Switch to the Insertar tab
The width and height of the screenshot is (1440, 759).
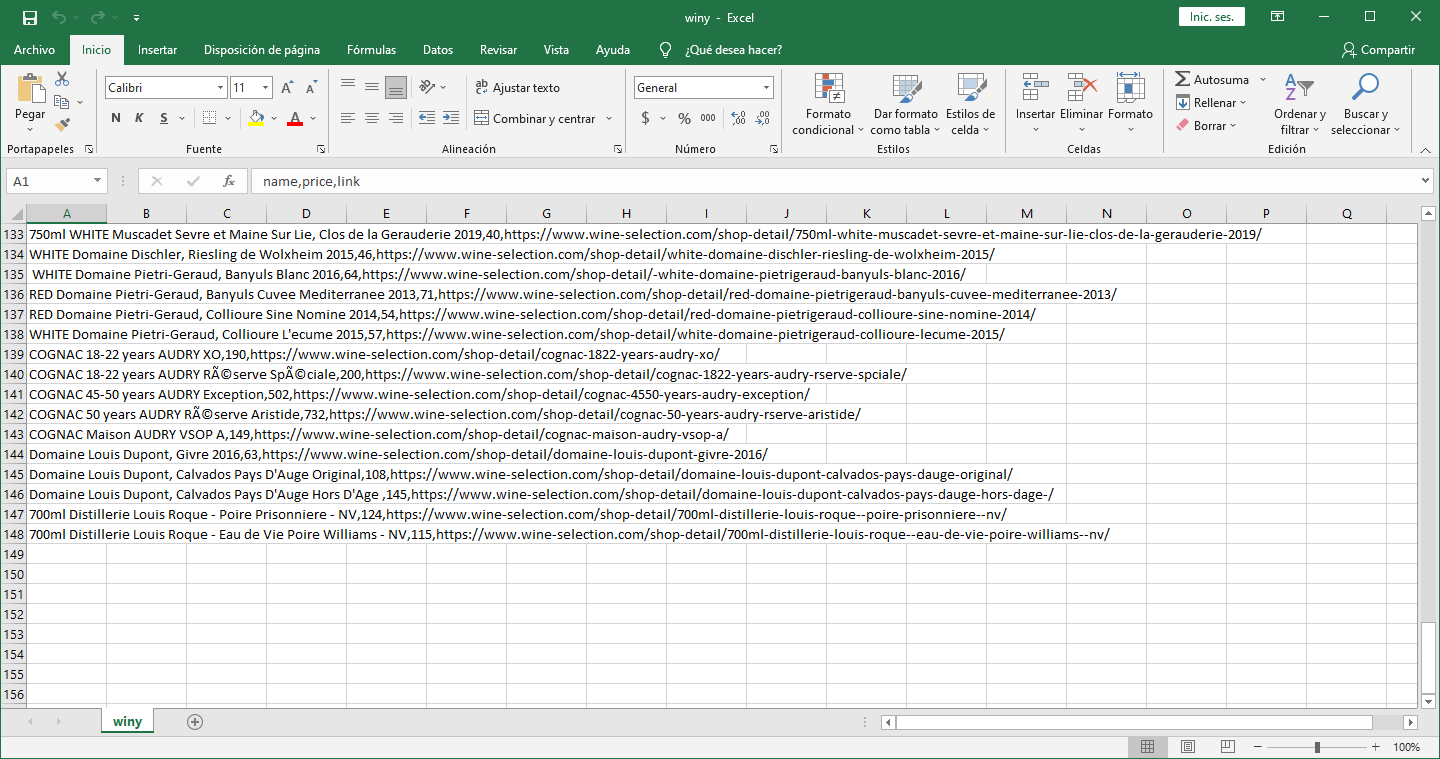(x=157, y=50)
